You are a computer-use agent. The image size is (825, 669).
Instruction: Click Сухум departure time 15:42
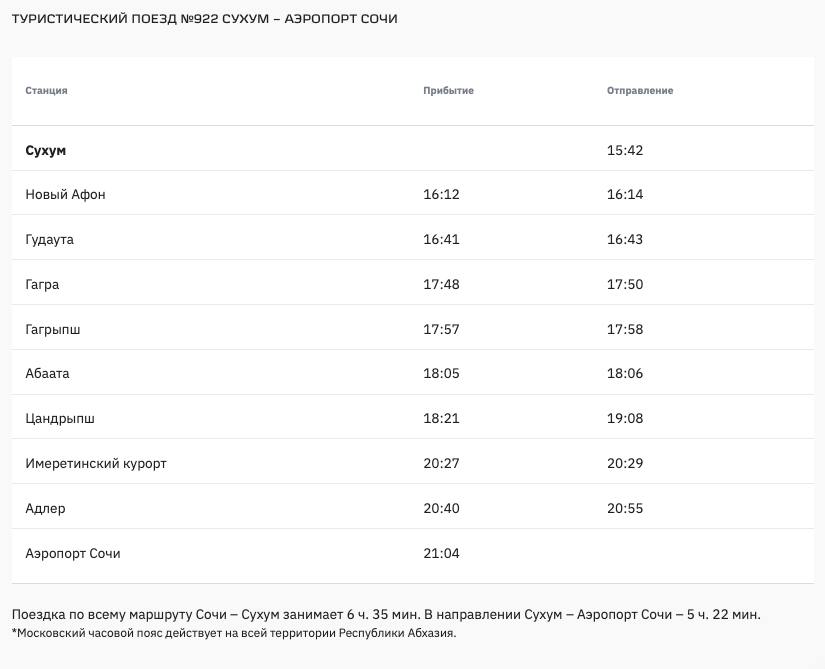(625, 150)
